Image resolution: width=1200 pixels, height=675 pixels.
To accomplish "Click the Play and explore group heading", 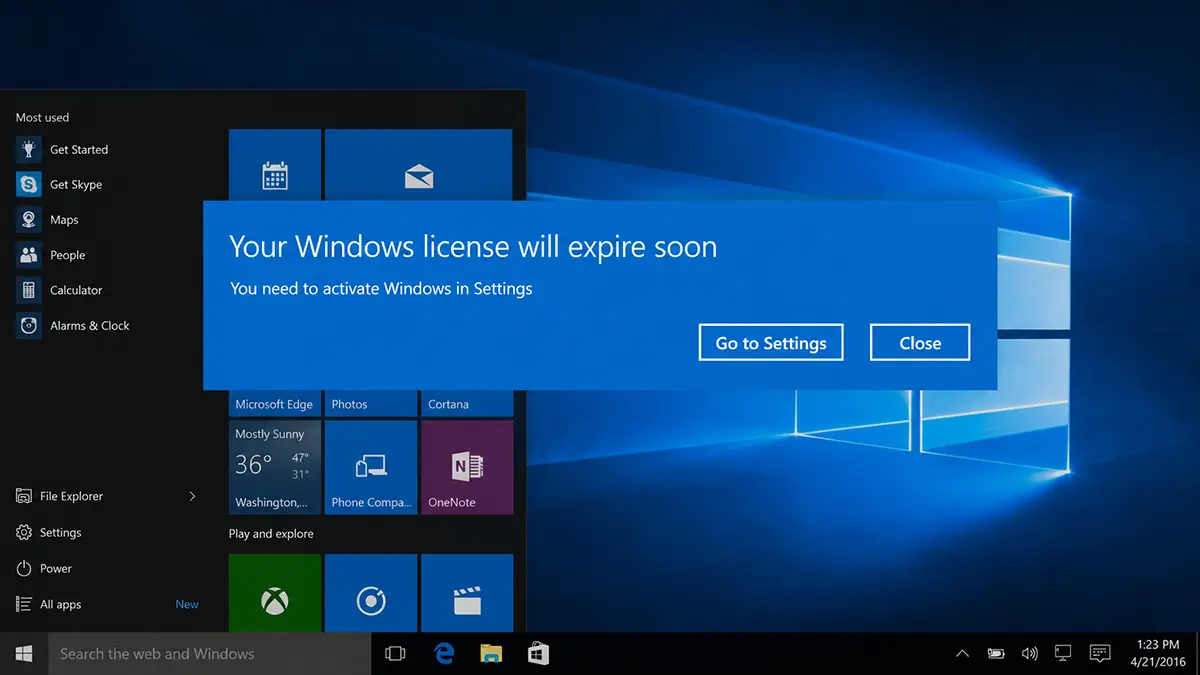I will (271, 534).
